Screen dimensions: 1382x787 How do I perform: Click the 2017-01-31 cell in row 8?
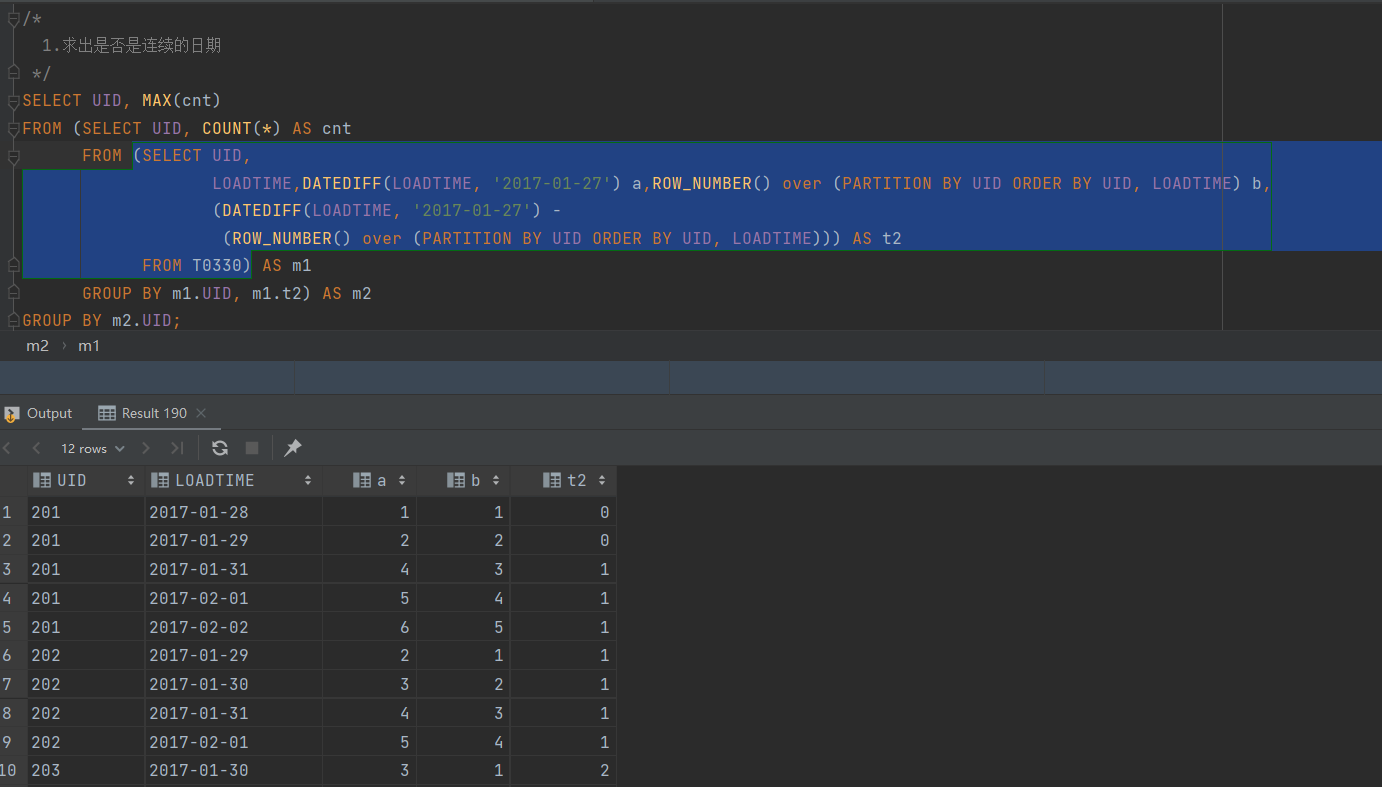pyautogui.click(x=234, y=713)
